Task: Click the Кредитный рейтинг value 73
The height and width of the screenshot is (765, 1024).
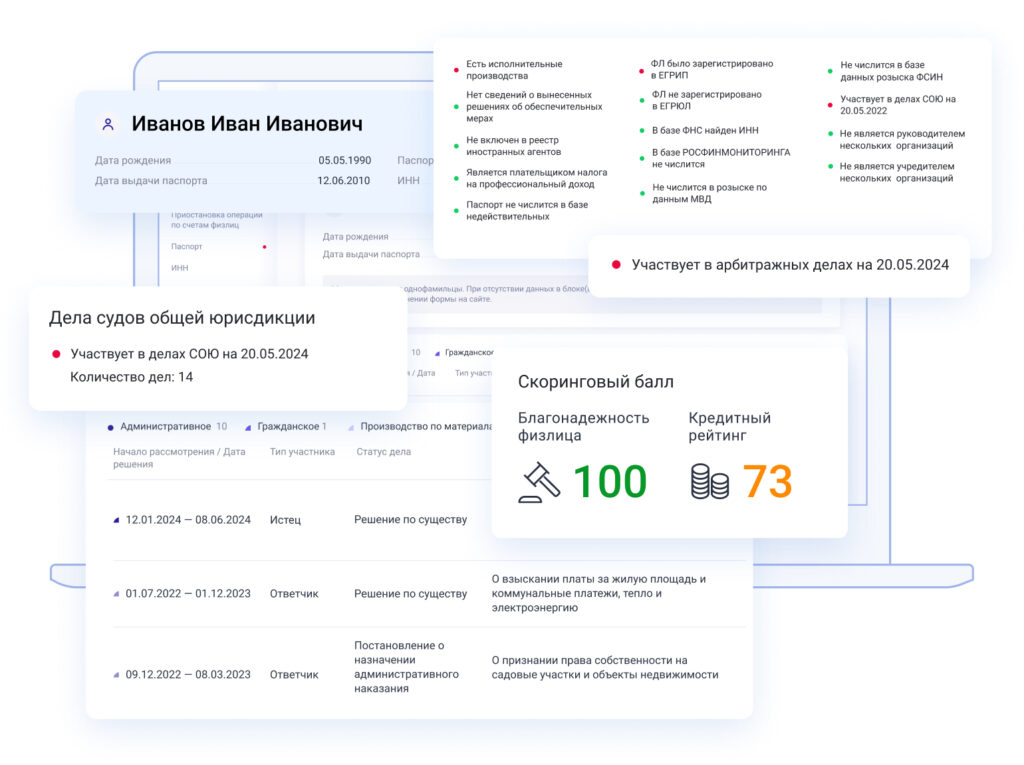Action: (767, 482)
